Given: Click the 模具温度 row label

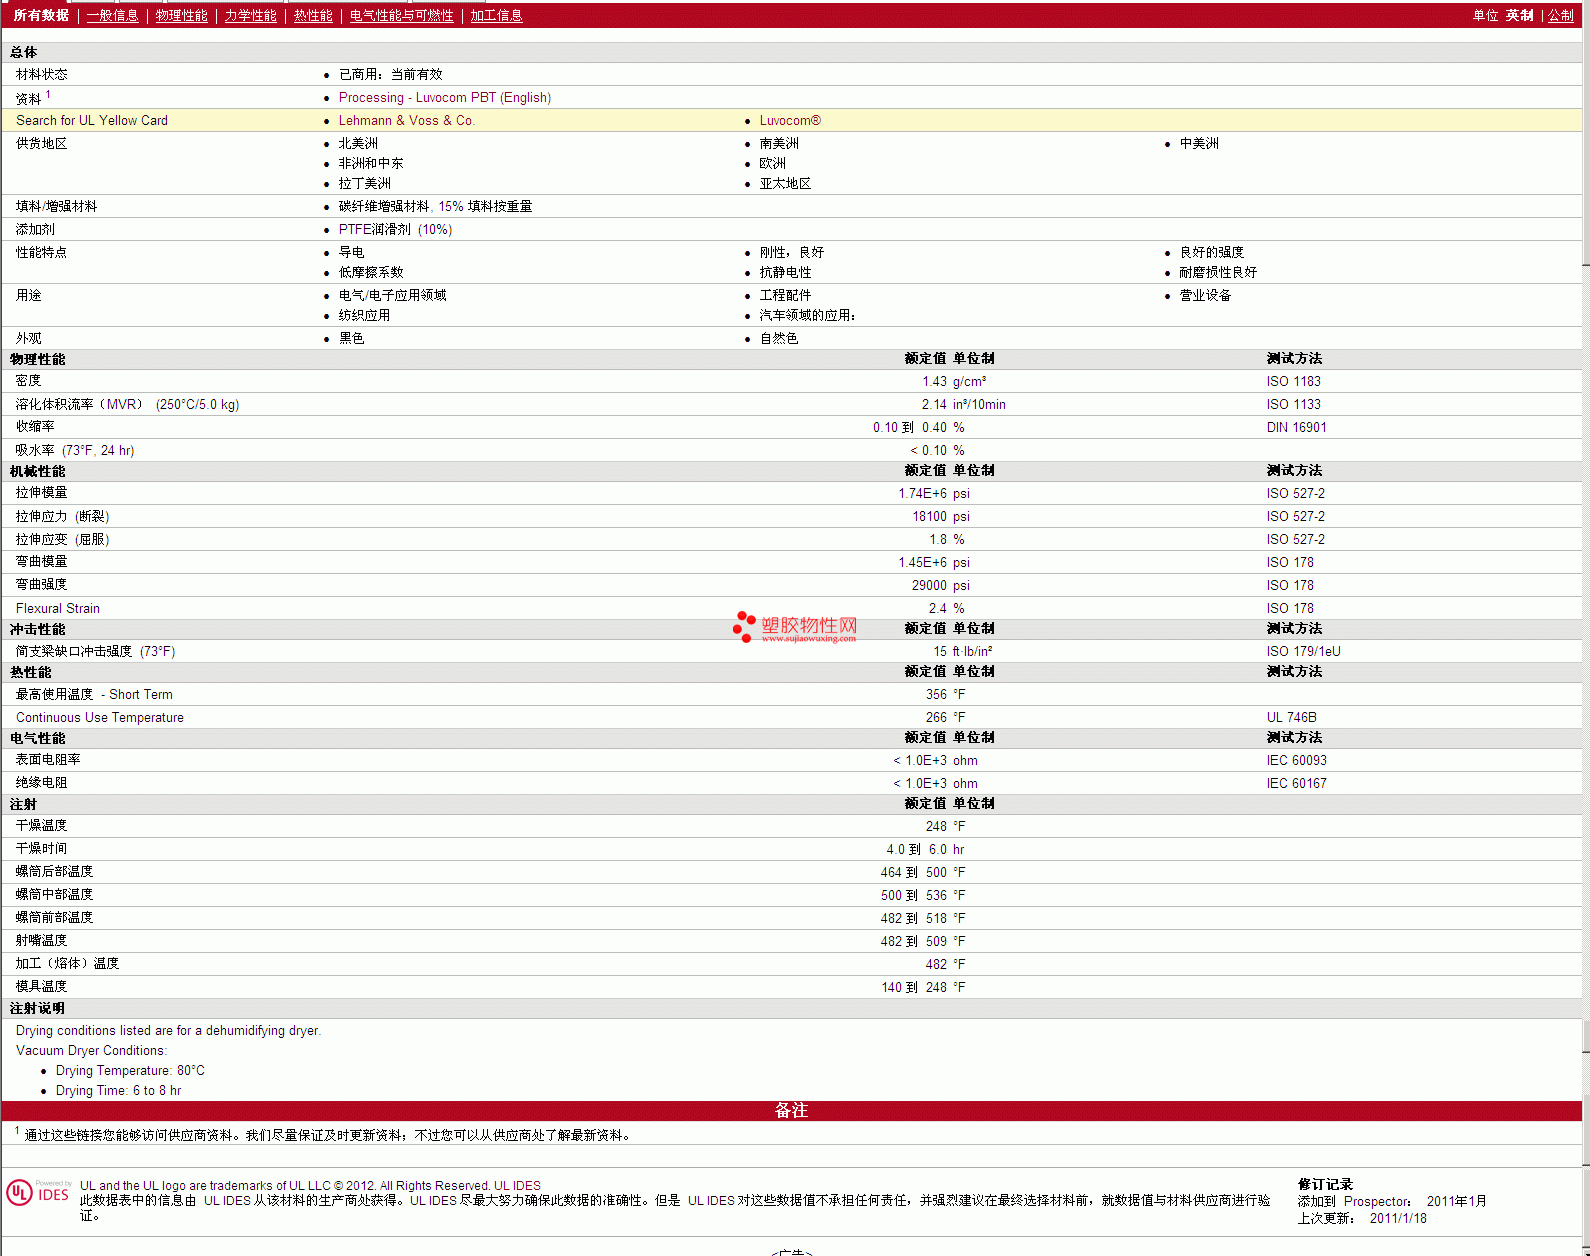Looking at the screenshot, I should tap(42, 987).
